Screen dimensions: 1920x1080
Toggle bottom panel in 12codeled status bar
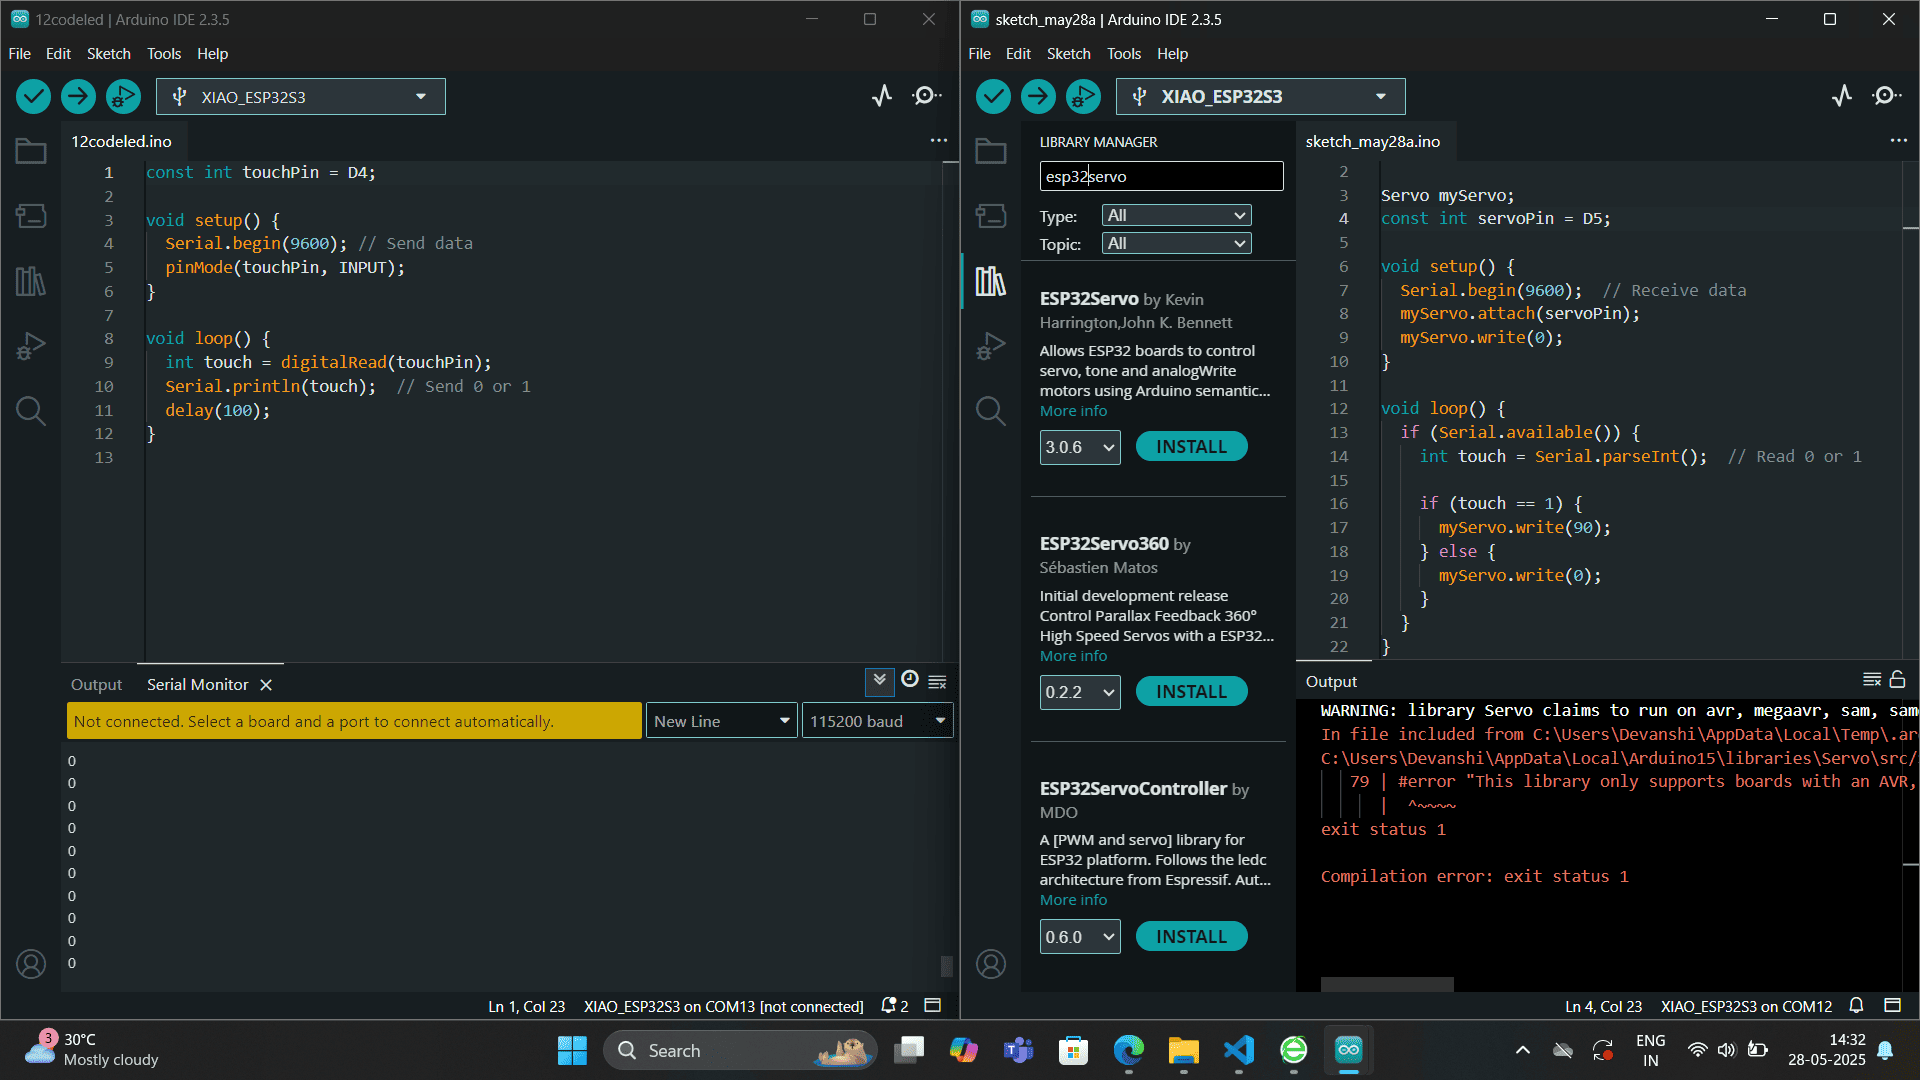coord(932,1006)
